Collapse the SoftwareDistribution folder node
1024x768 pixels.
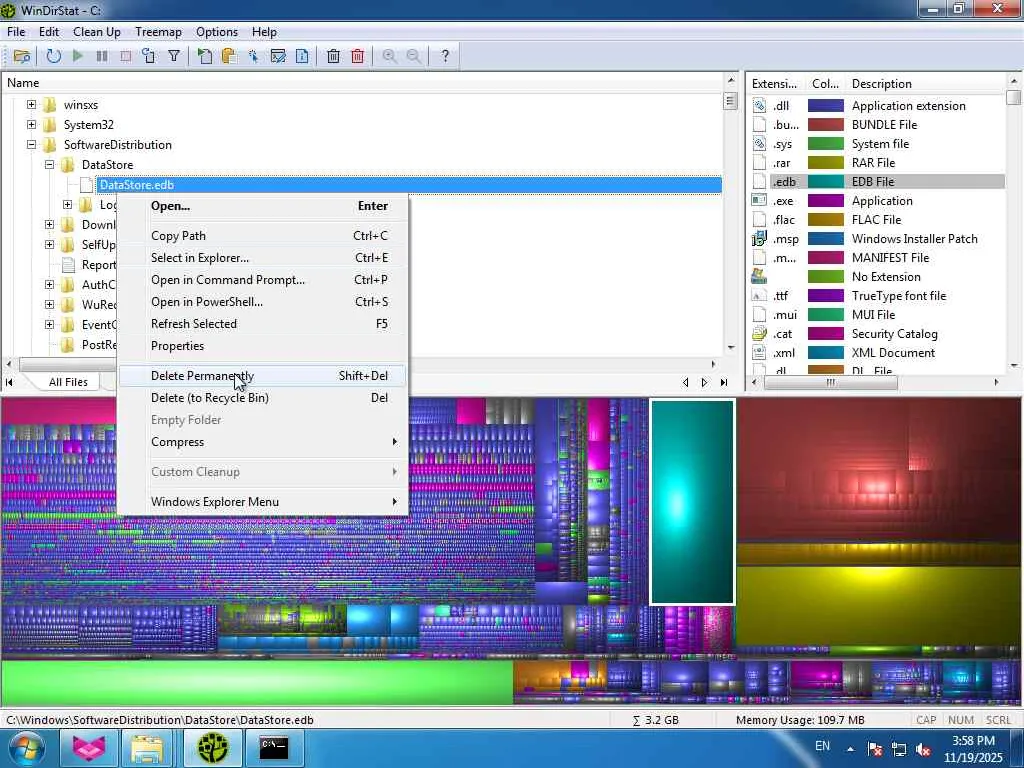(x=31, y=145)
